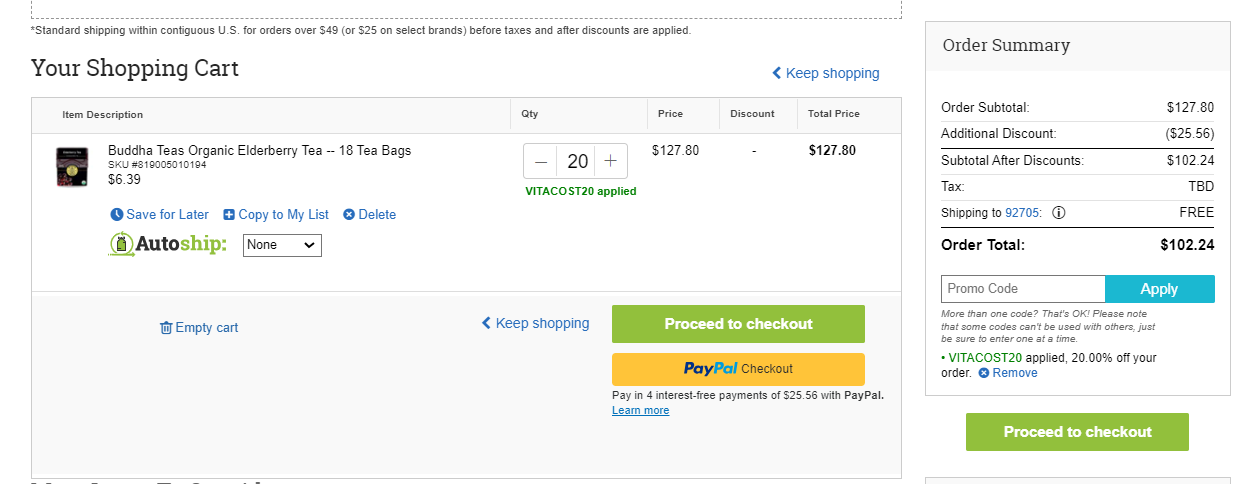Open the Buddha Teas Organic Elderberry Tea link
Screen dimensions: 1259x484
(x=259, y=150)
